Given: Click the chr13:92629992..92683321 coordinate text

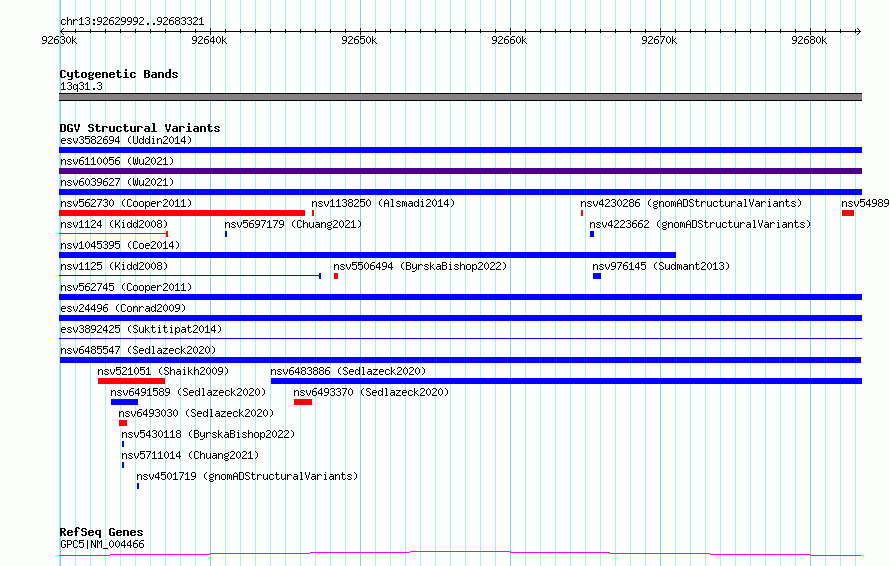Looking at the screenshot, I should 132,22.
